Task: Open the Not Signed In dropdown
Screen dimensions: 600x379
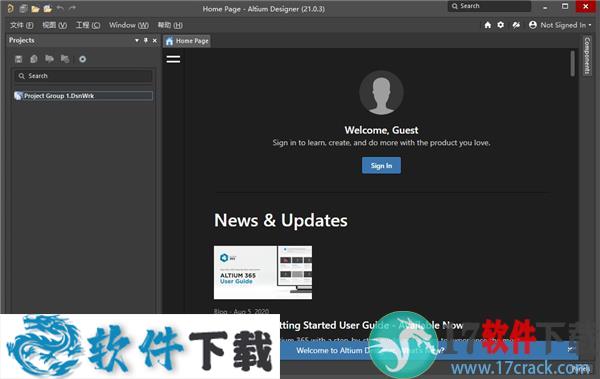Action: point(566,25)
